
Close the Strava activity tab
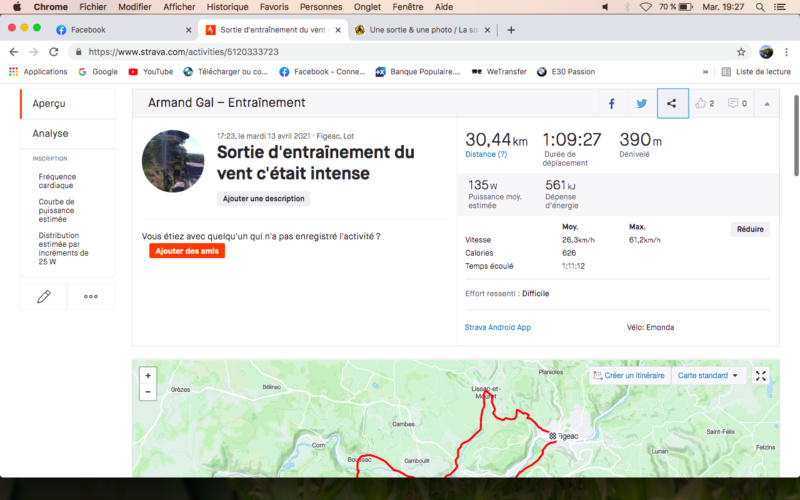point(338,30)
